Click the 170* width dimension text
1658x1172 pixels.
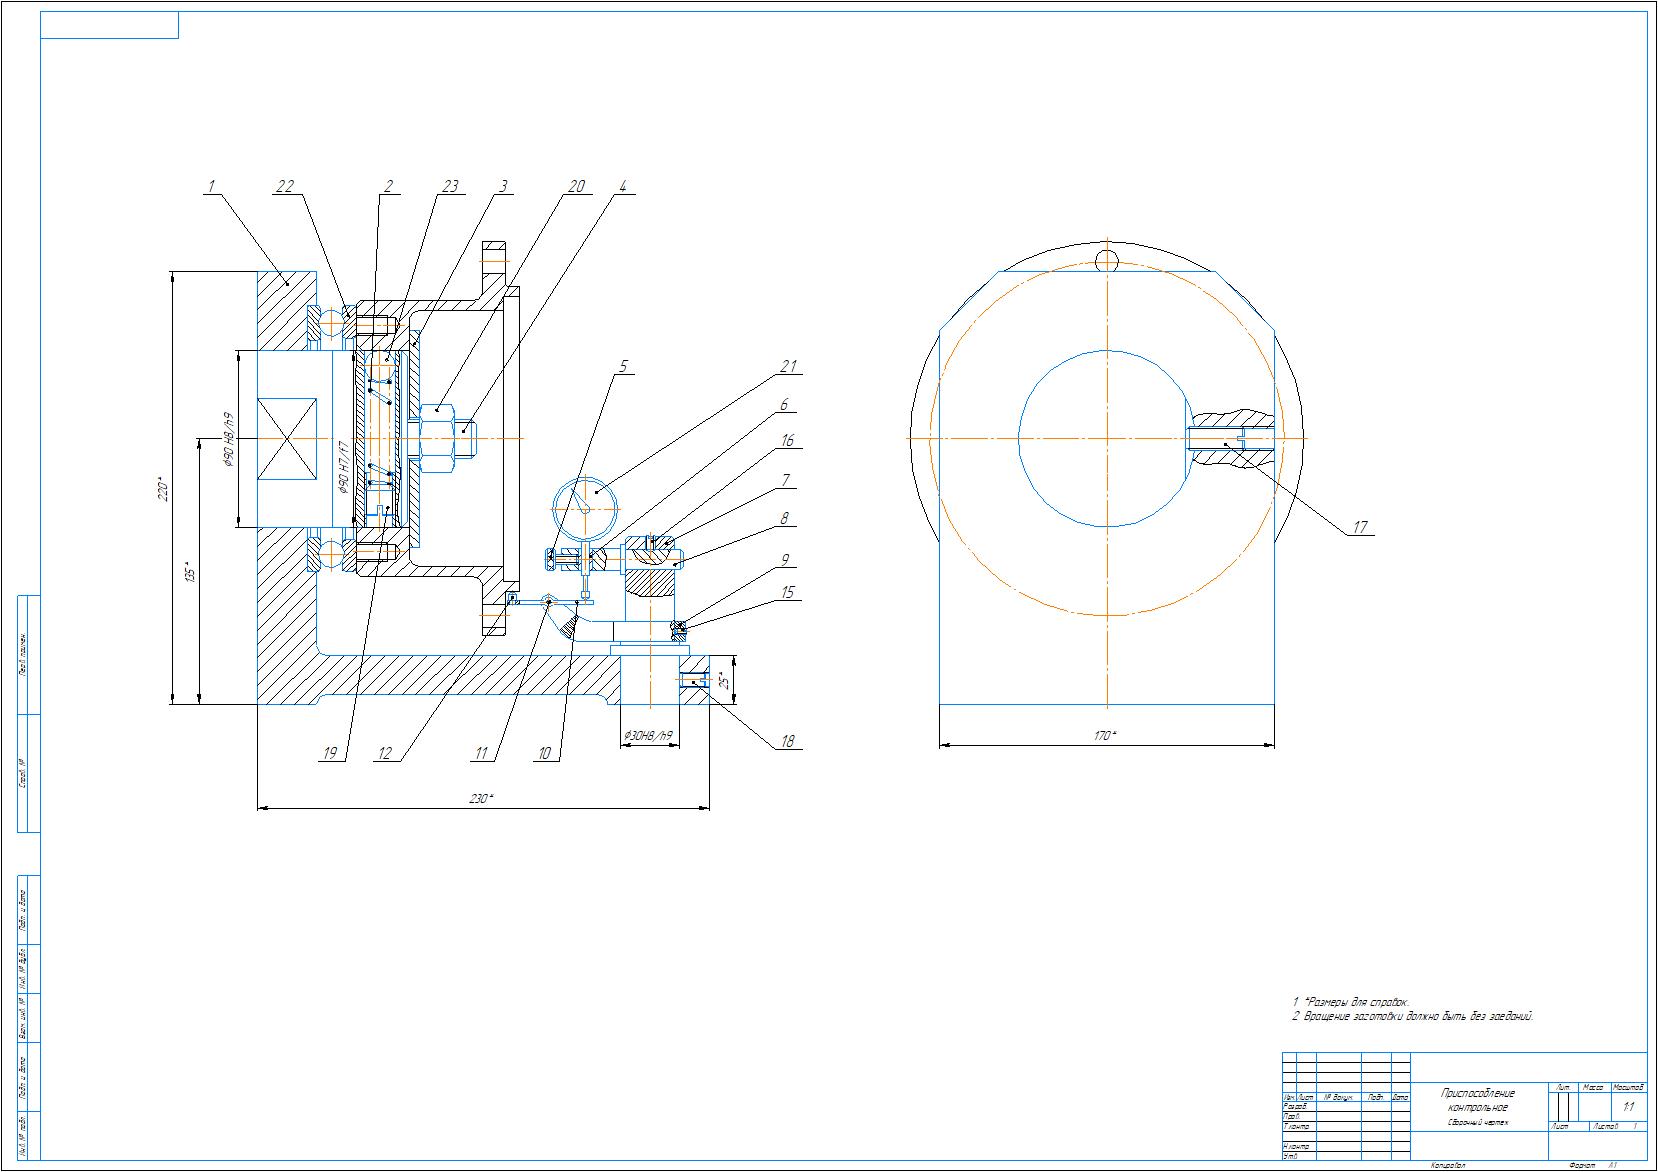coord(1105,736)
